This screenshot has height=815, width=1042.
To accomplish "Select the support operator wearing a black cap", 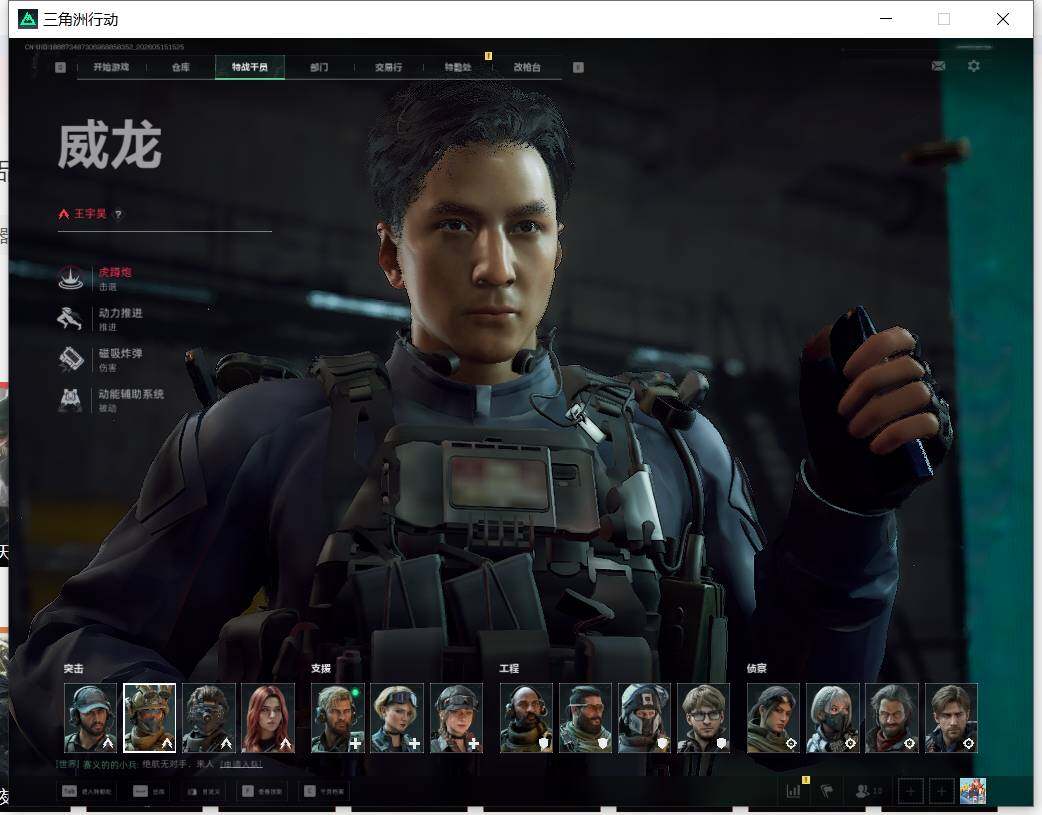I will tap(457, 718).
